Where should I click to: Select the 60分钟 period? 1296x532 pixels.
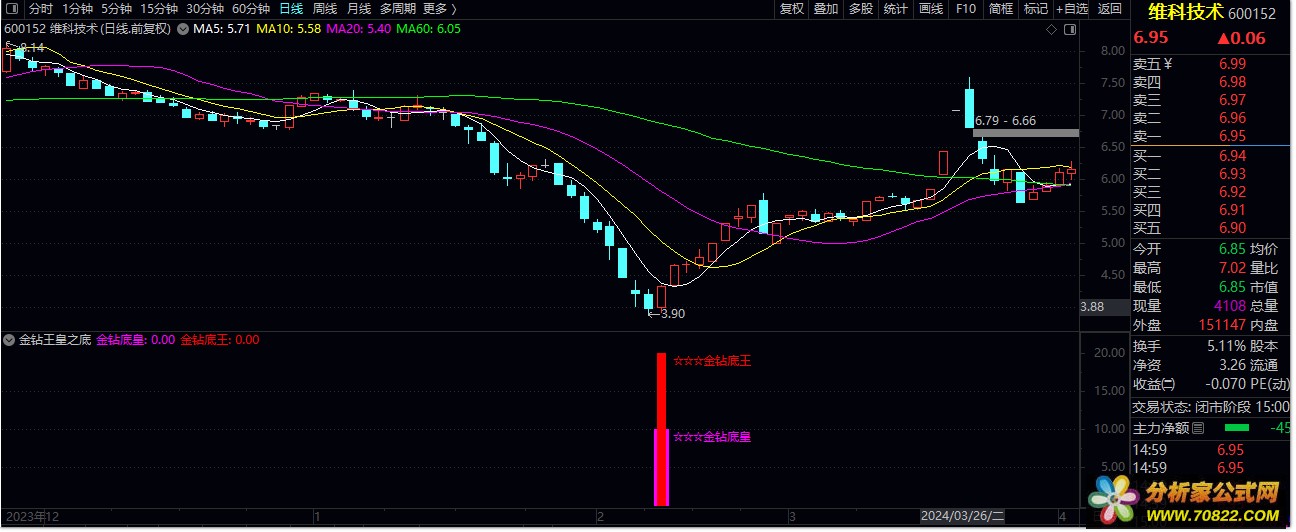(251, 9)
